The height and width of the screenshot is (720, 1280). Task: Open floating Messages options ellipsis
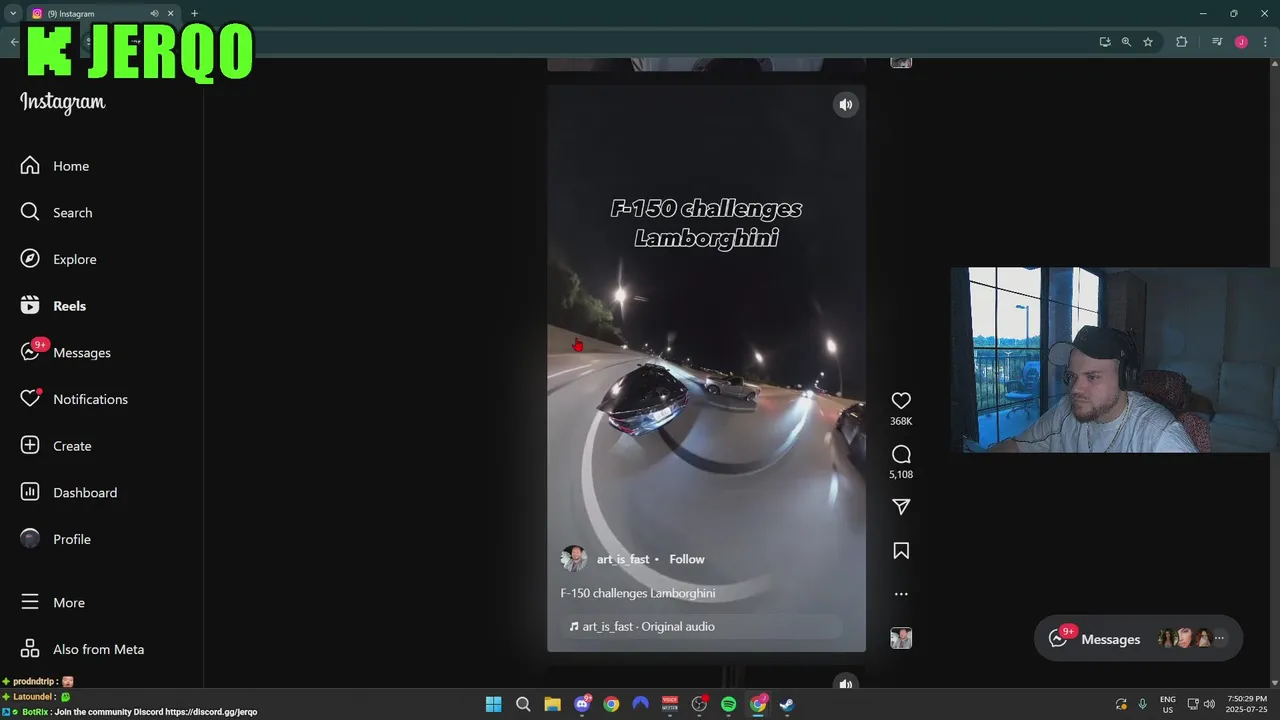point(1219,639)
